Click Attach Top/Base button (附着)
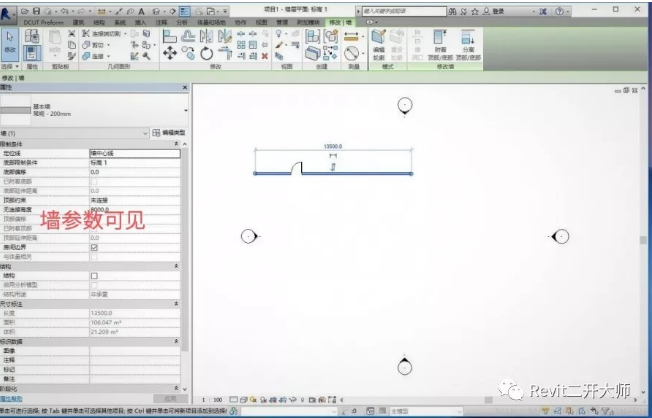 pyautogui.click(x=440, y=44)
